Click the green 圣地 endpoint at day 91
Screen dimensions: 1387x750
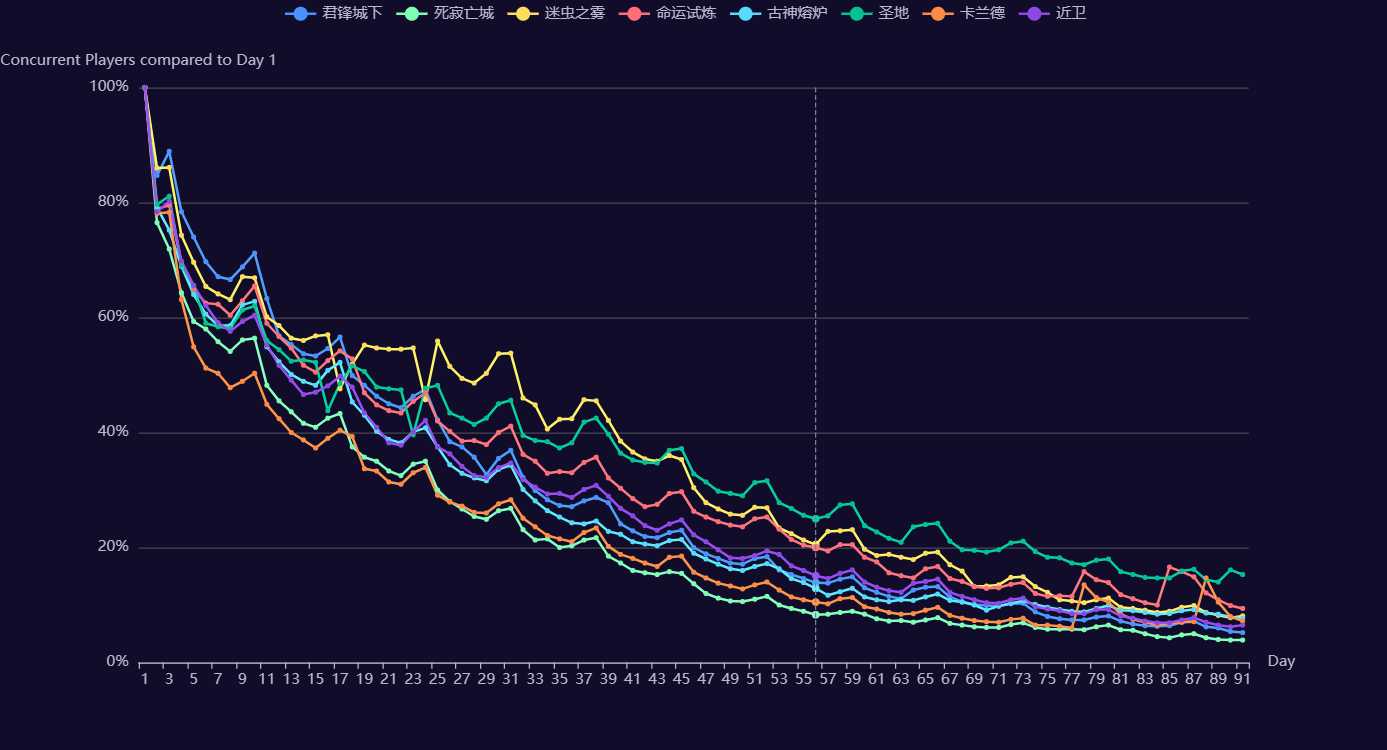pyautogui.click(x=1242, y=574)
